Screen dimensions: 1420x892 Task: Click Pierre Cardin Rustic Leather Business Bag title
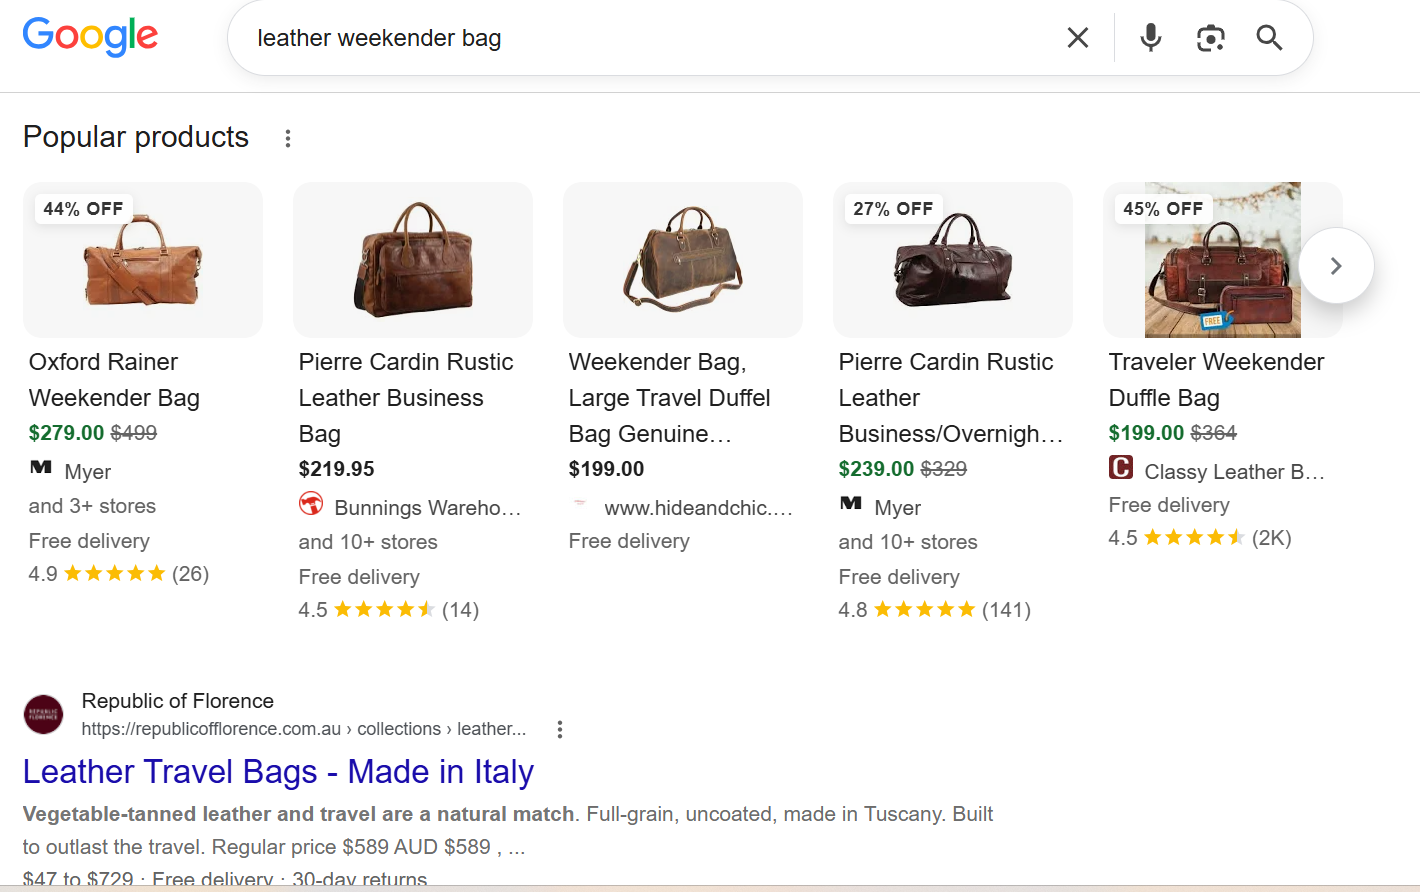(x=406, y=398)
